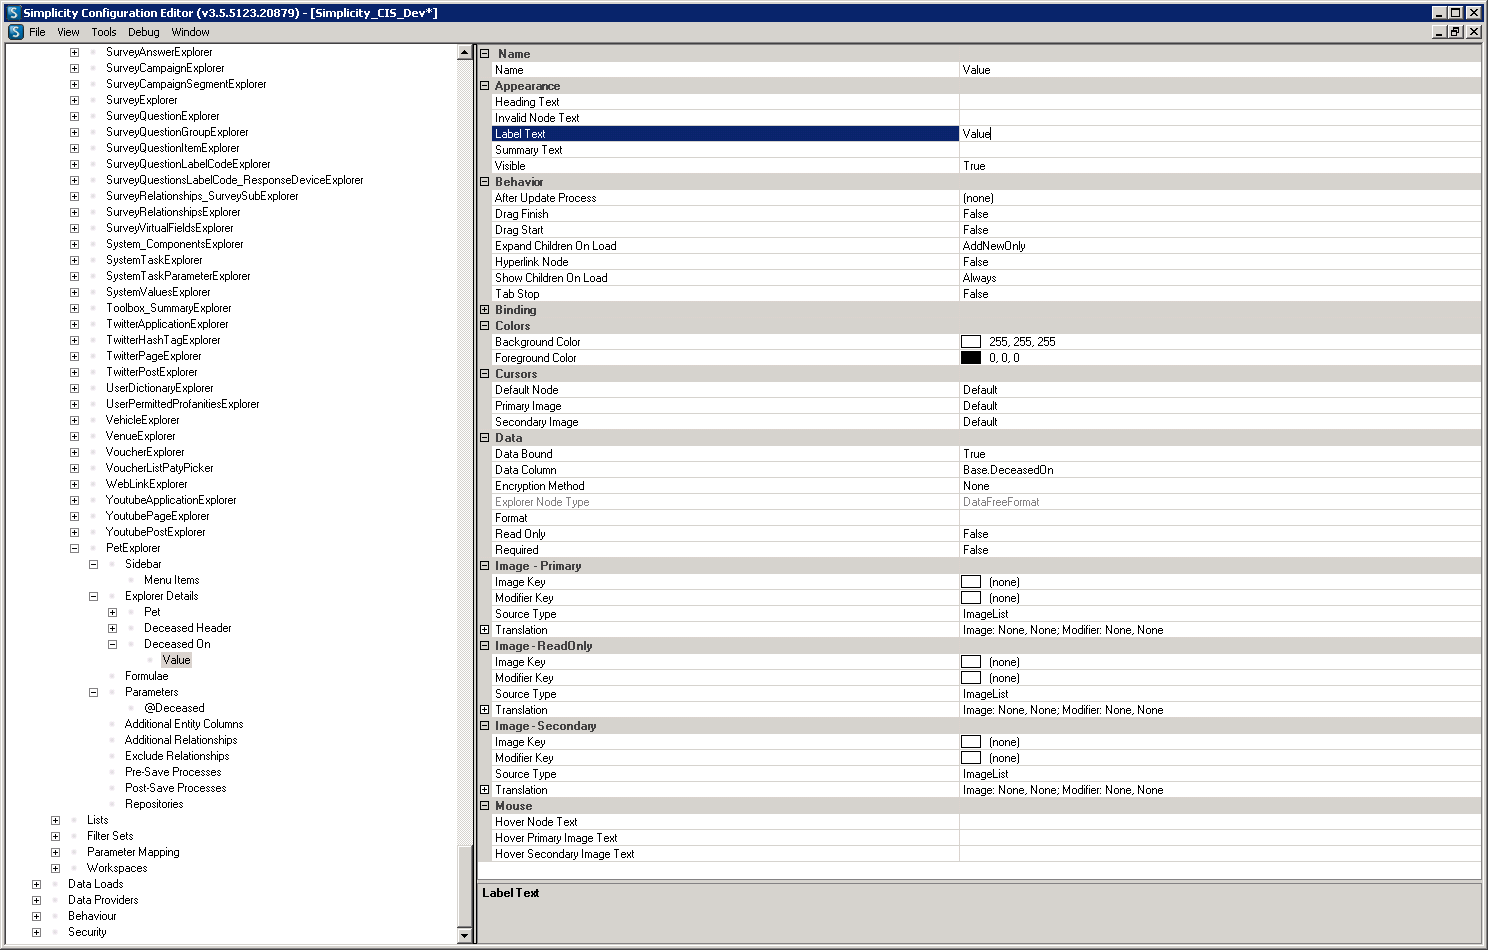Collapse the PetExplorer tree node
Screen dimensions: 1488x950
coord(74,548)
